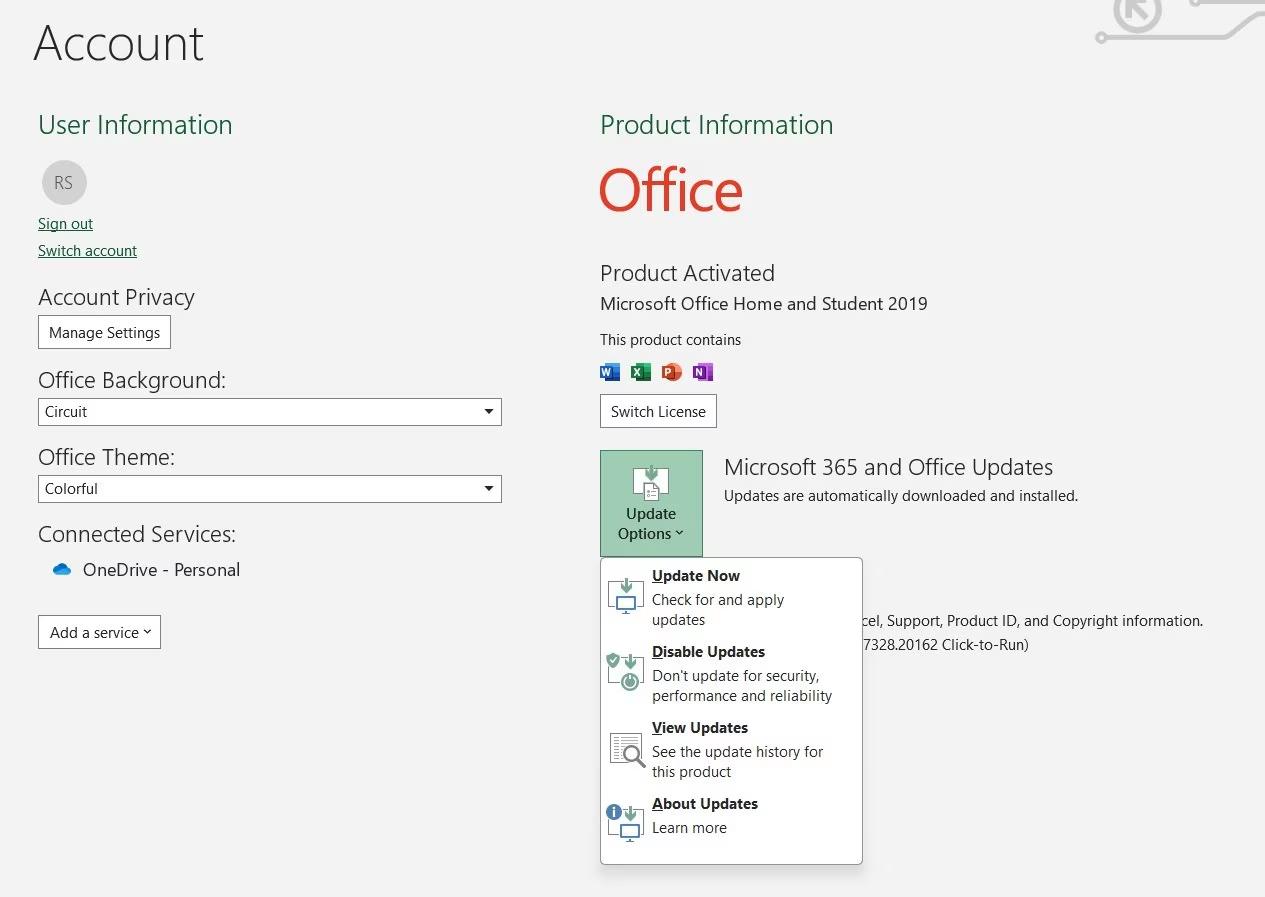Click the OneDrive cloud icon
The height and width of the screenshot is (897, 1265).
click(62, 570)
